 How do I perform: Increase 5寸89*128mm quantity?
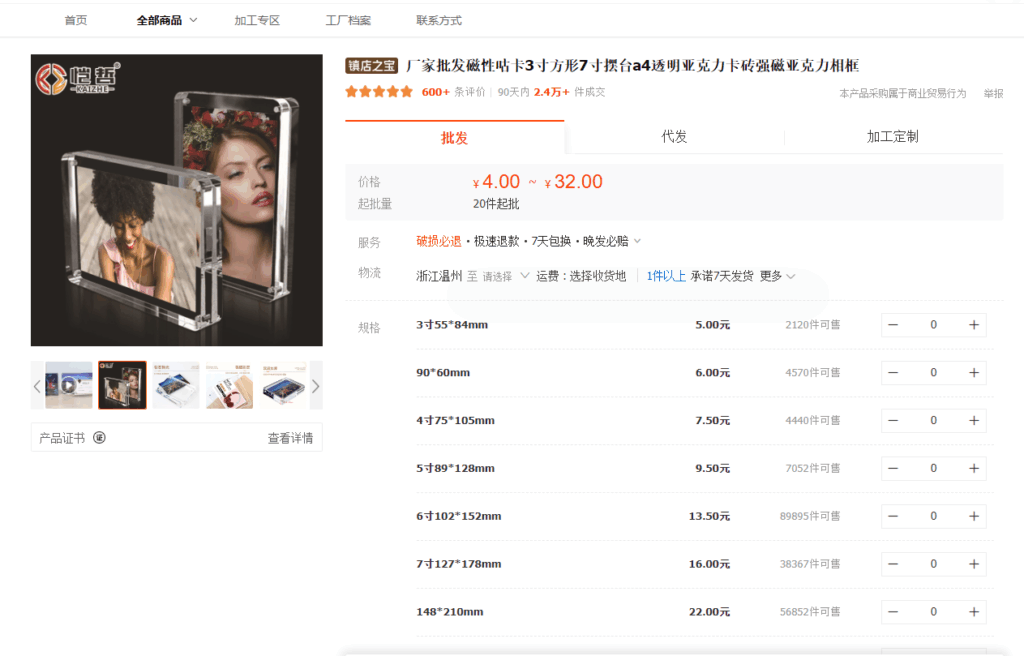(974, 468)
